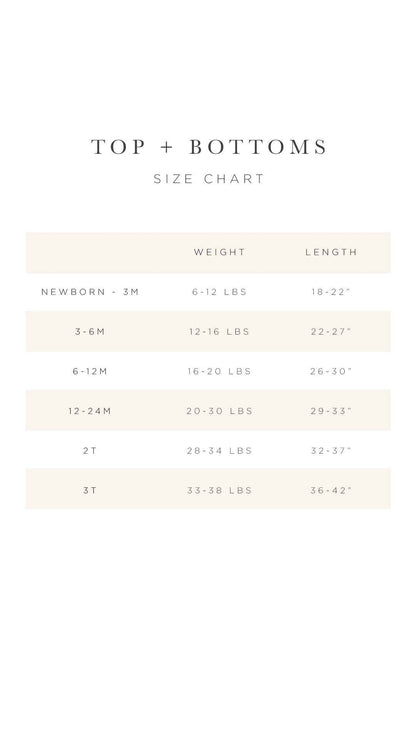Click the 6-12M size row label
Image resolution: width=416 pixels, height=740 pixels.
point(90,371)
